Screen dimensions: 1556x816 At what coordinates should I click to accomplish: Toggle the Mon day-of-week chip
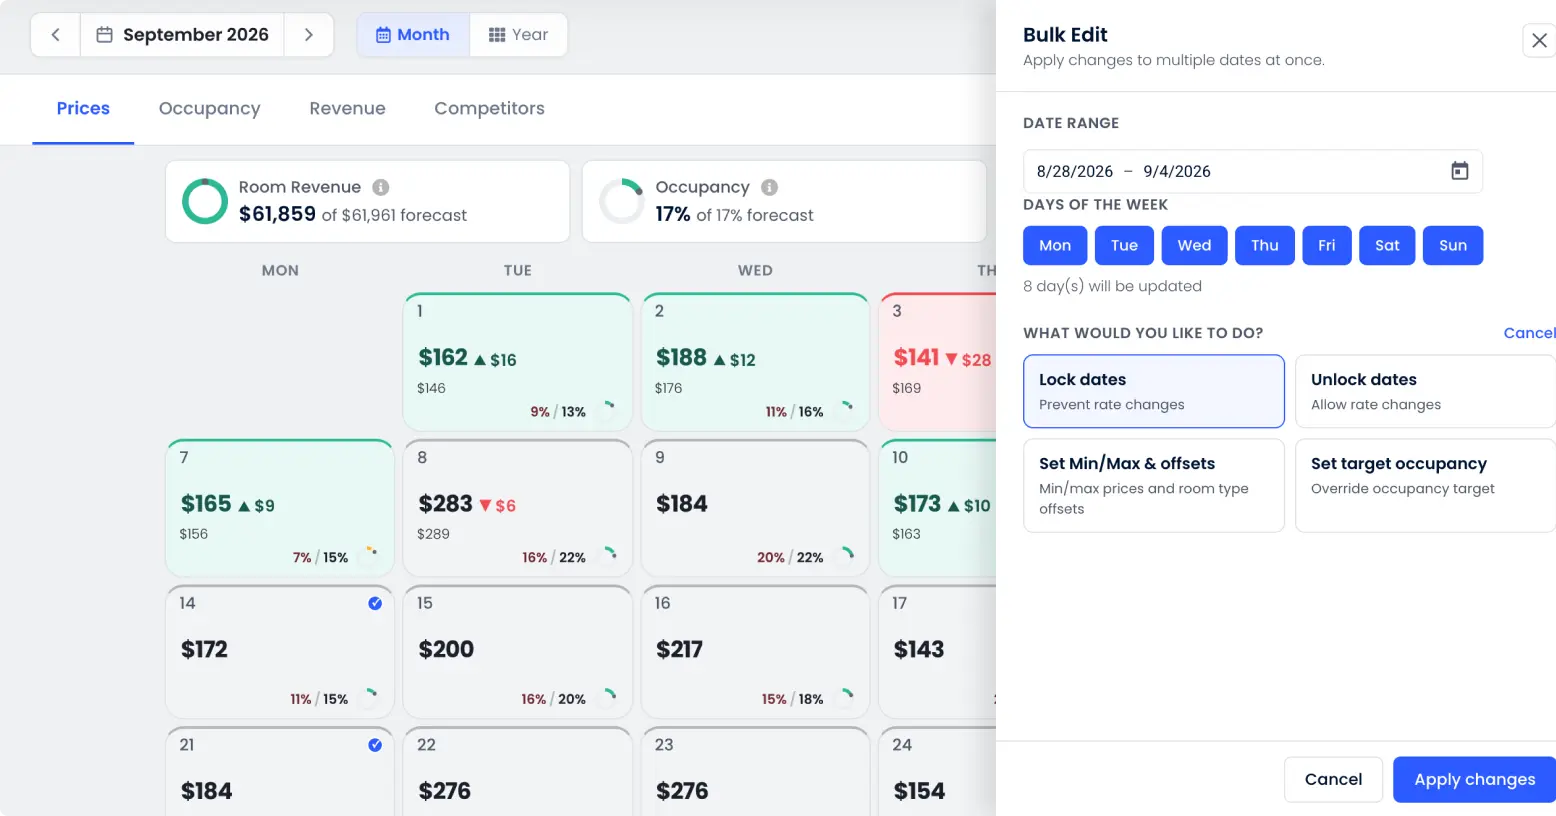(x=1055, y=245)
